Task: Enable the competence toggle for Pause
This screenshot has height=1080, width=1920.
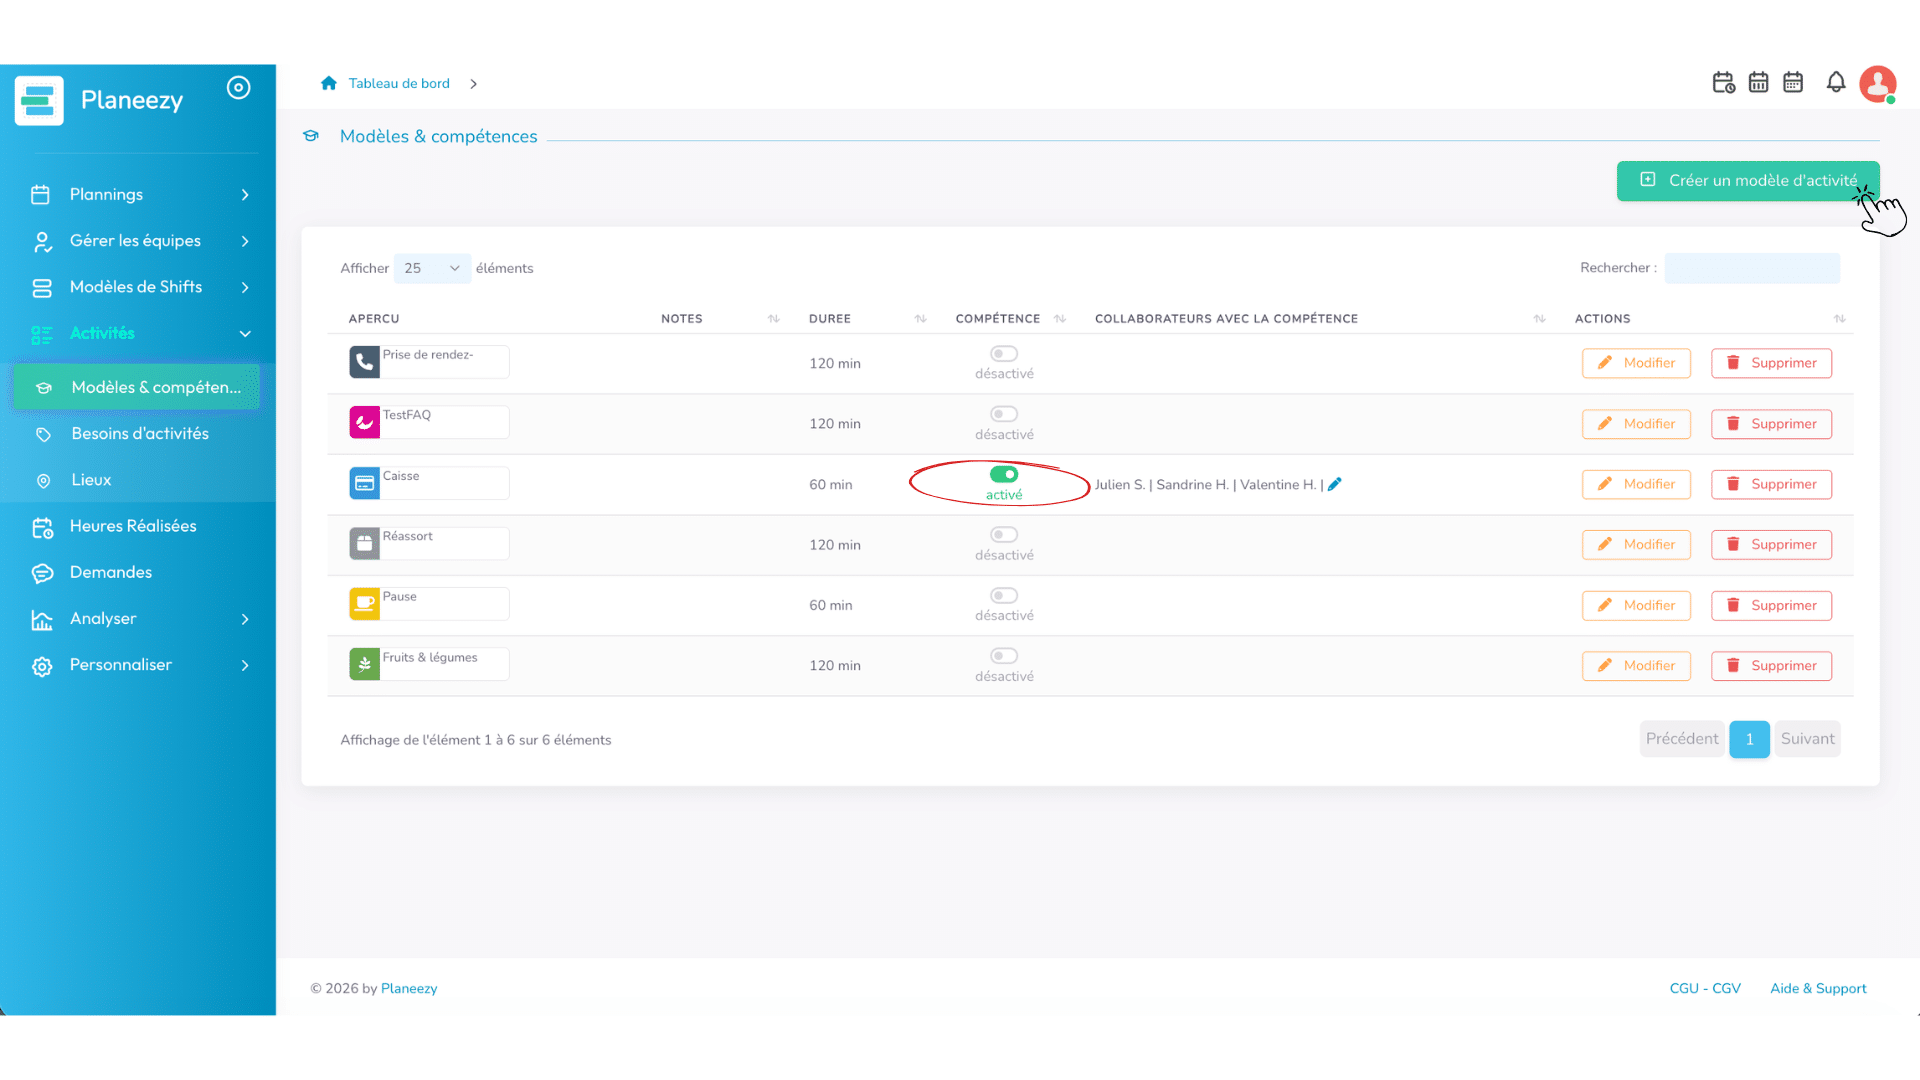Action: point(1004,595)
